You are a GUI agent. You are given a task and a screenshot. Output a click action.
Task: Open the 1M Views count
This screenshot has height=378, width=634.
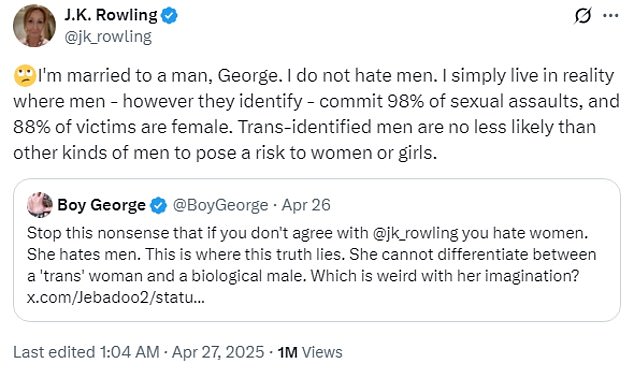pos(310,353)
